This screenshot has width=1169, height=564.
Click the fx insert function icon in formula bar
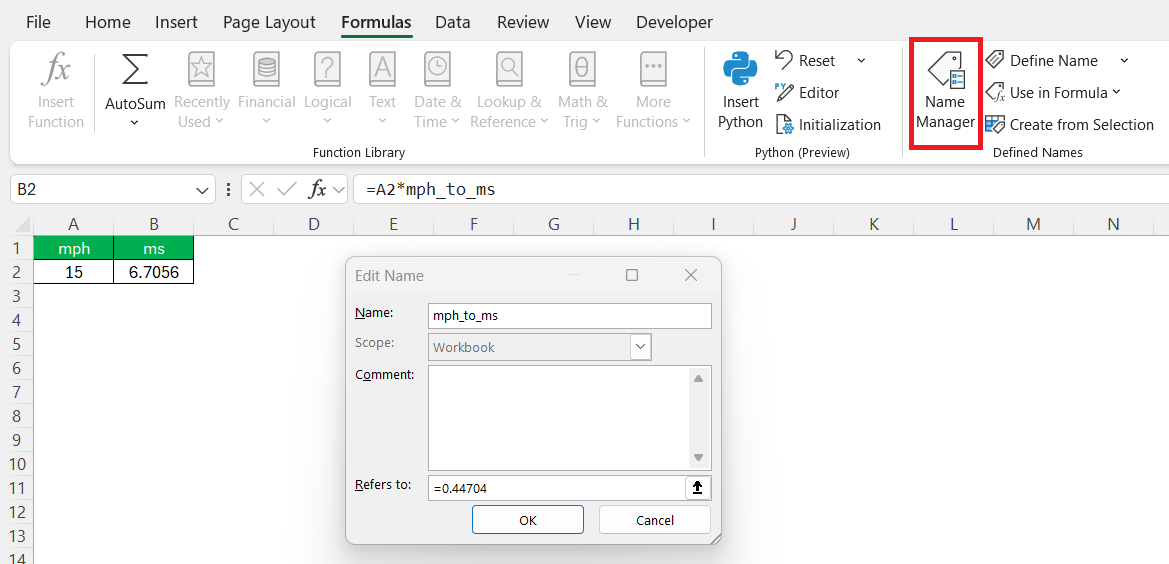(318, 190)
